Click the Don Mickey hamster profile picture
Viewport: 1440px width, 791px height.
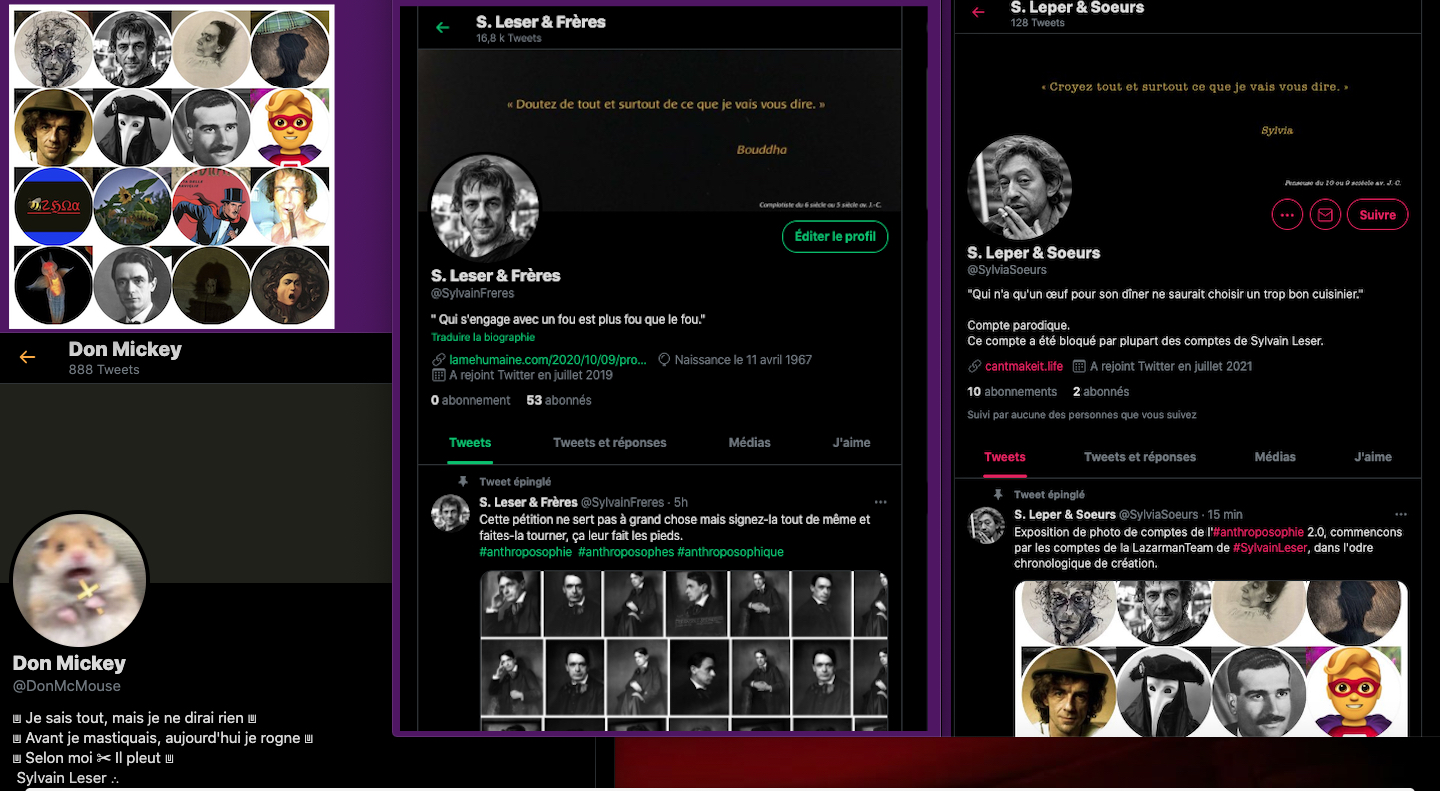click(x=80, y=581)
